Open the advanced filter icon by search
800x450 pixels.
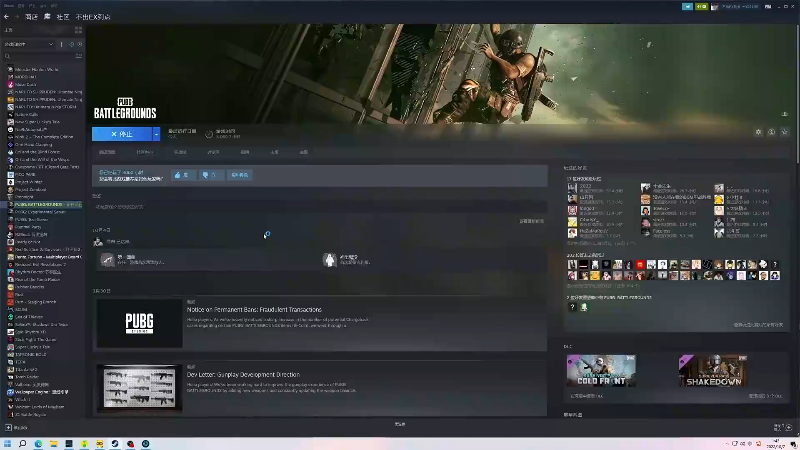[79, 56]
